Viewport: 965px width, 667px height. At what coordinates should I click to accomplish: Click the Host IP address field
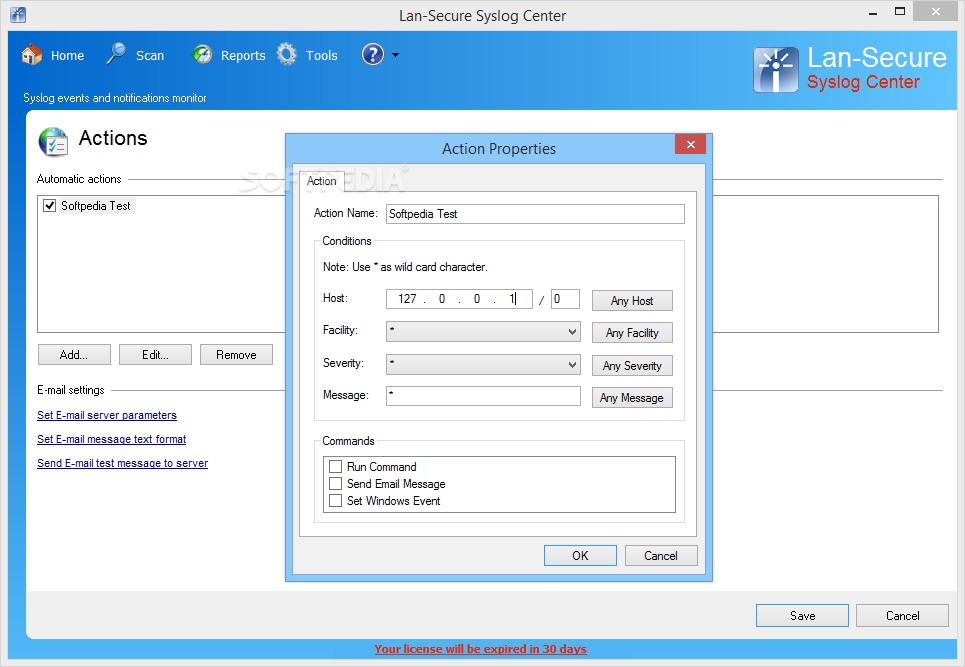(x=459, y=299)
